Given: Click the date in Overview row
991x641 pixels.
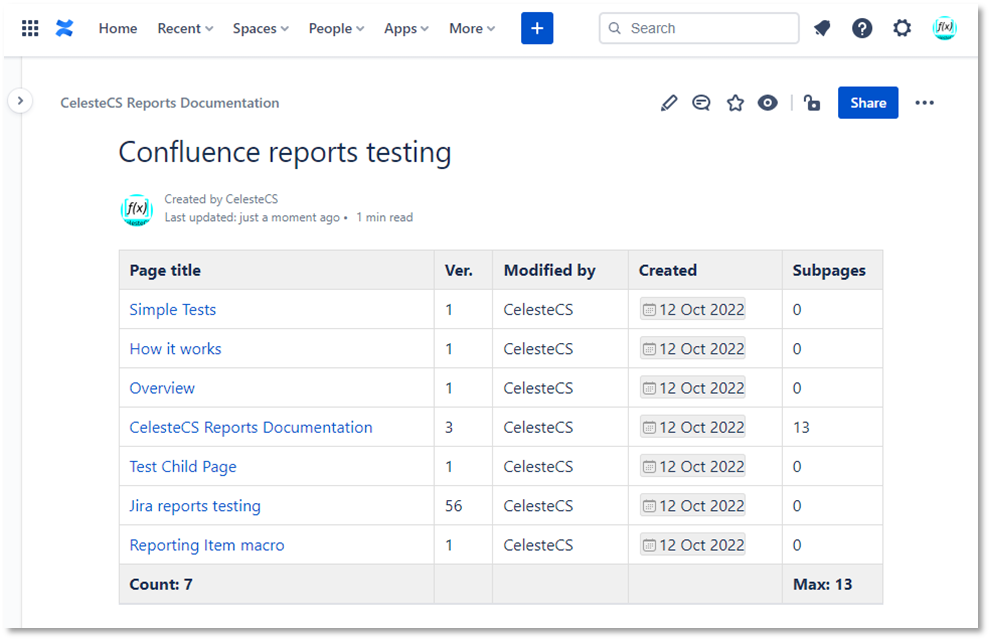Looking at the screenshot, I should (693, 388).
